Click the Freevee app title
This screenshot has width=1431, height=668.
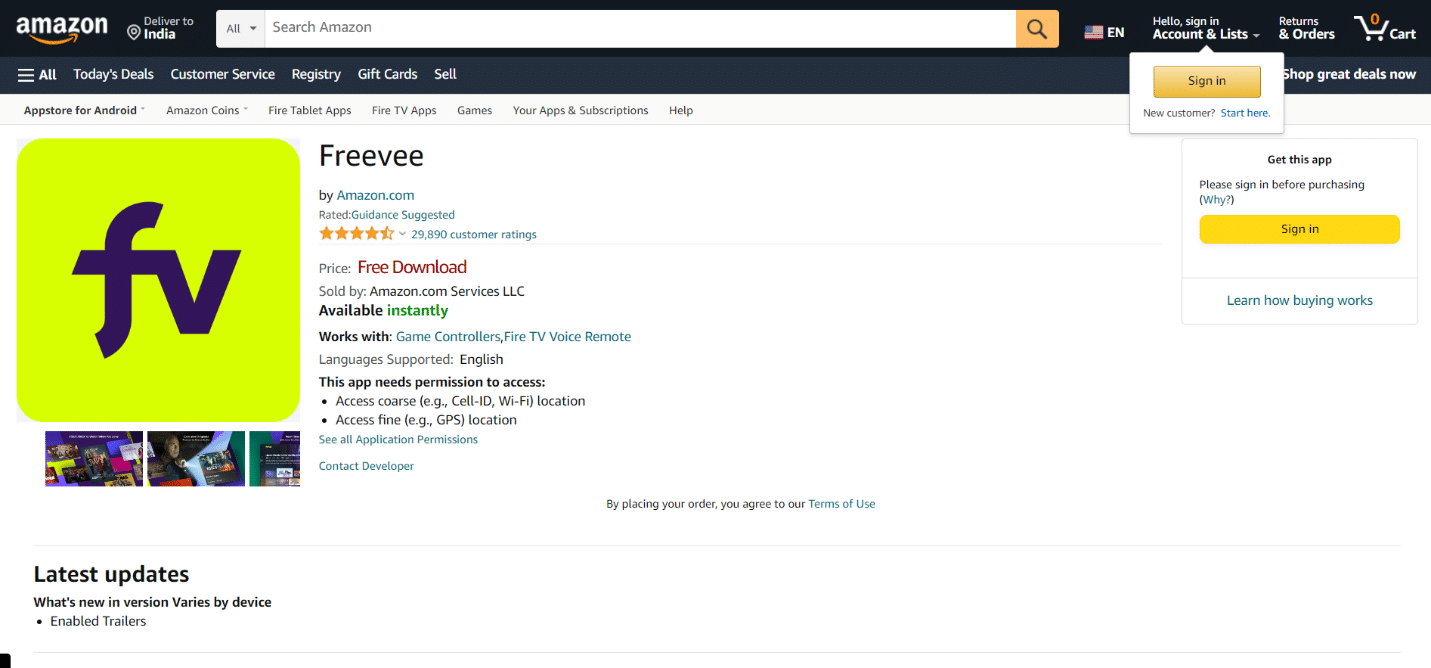tap(371, 156)
